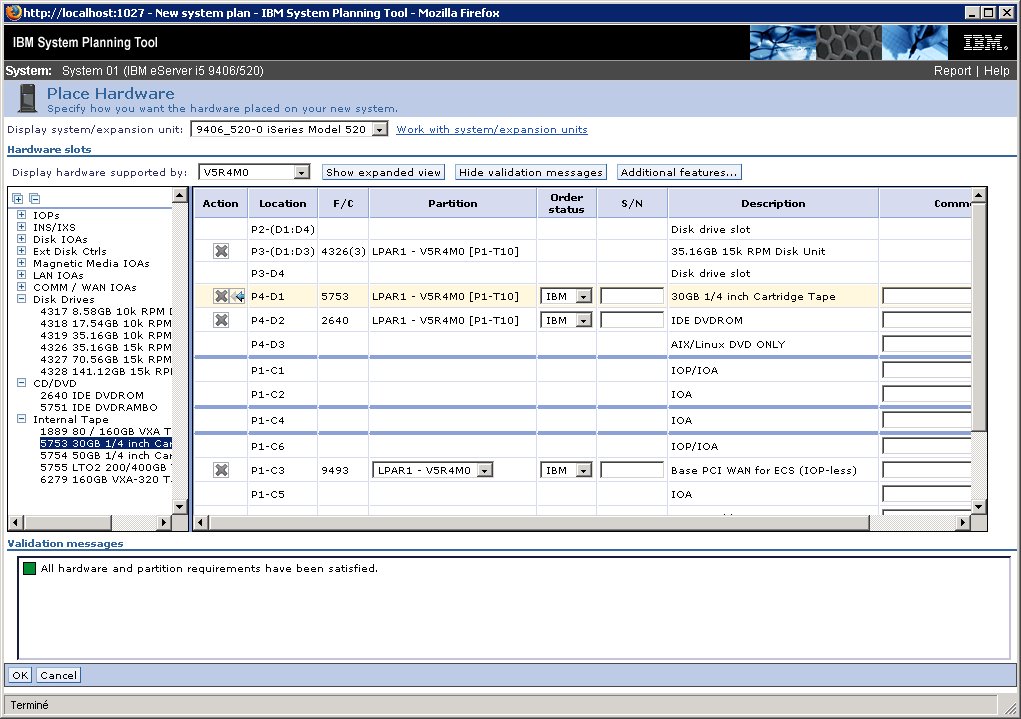Image resolution: width=1021 pixels, height=719 pixels.
Task: Remove the P1-C3 Base PCI WAN card
Action: click(221, 470)
